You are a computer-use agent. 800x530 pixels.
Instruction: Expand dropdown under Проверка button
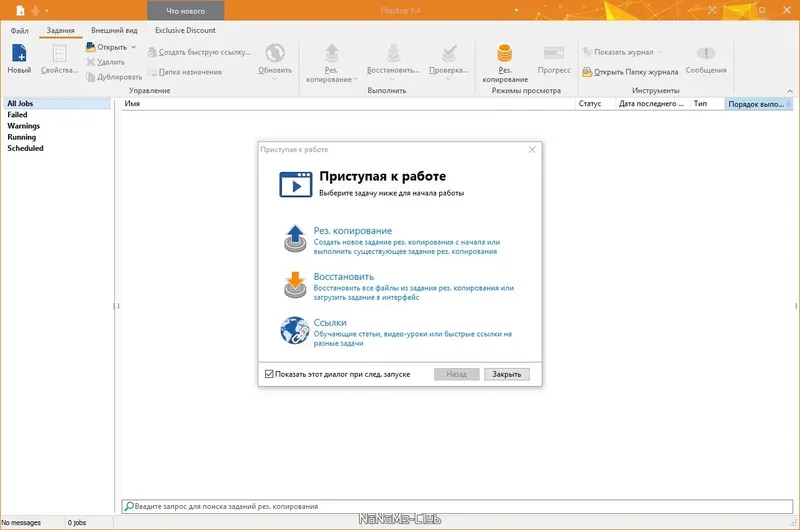coord(448,79)
